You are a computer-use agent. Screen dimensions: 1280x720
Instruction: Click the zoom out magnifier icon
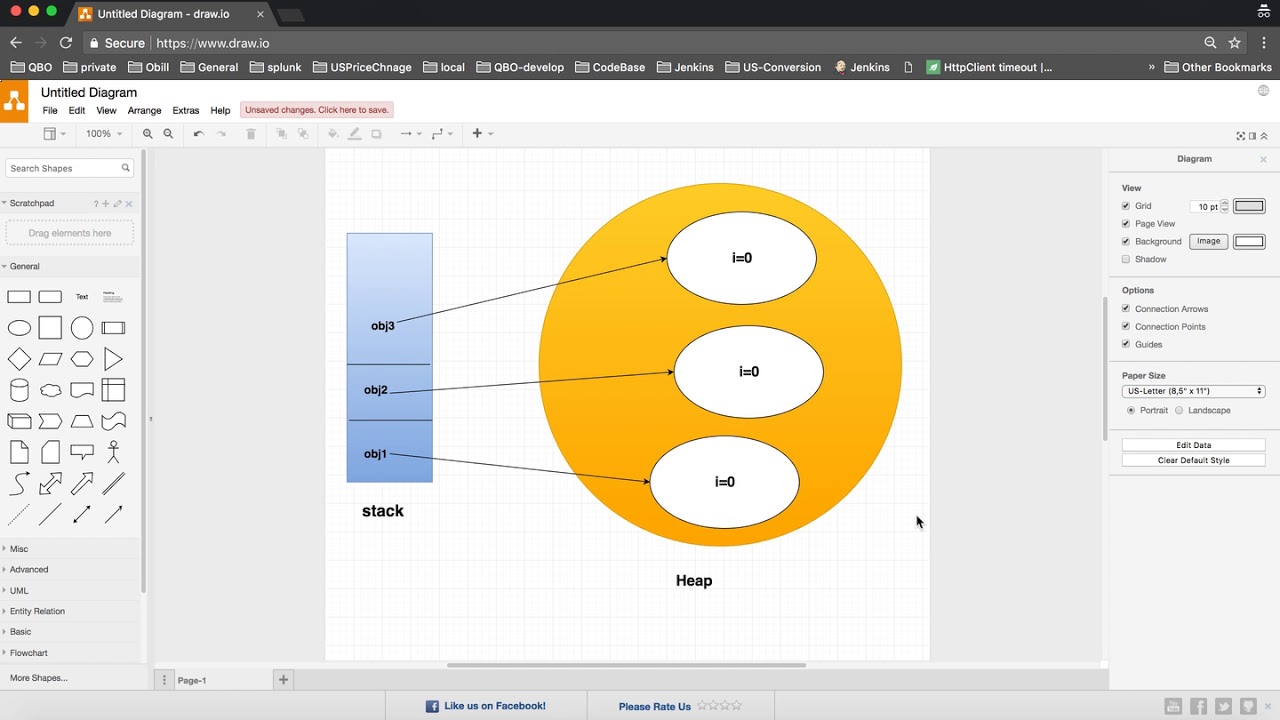pos(168,134)
